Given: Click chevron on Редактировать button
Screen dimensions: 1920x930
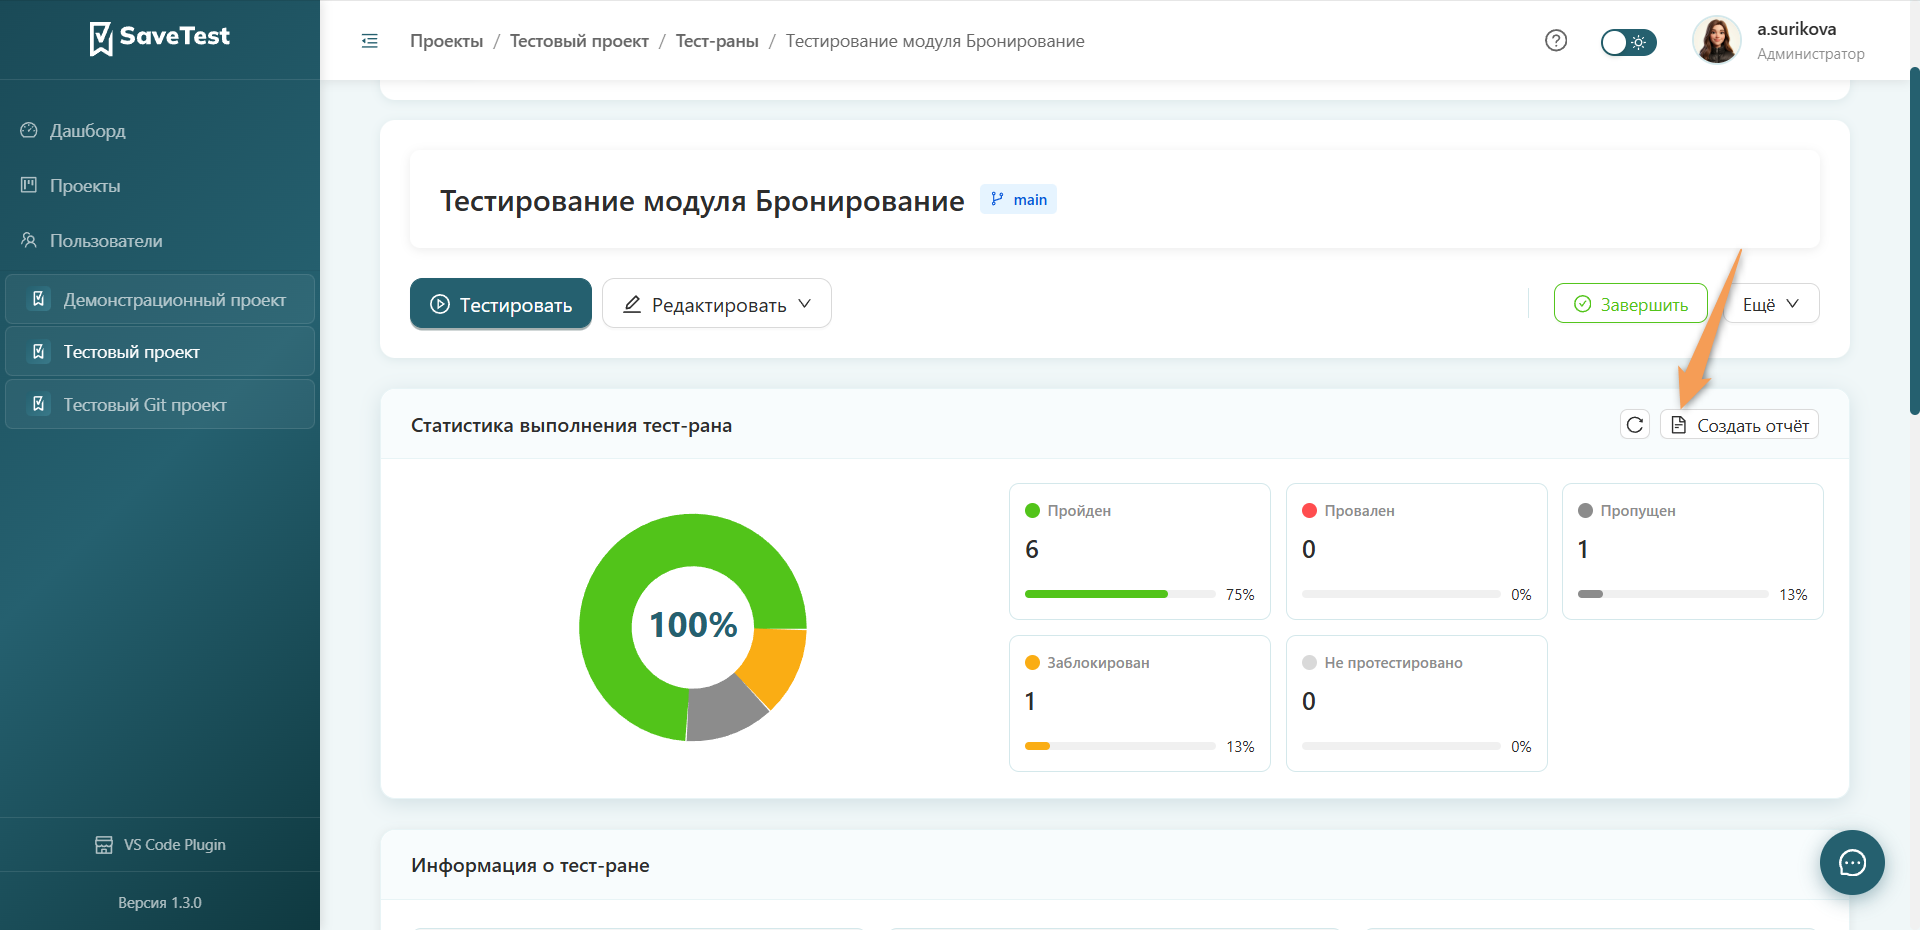Looking at the screenshot, I should click(805, 304).
